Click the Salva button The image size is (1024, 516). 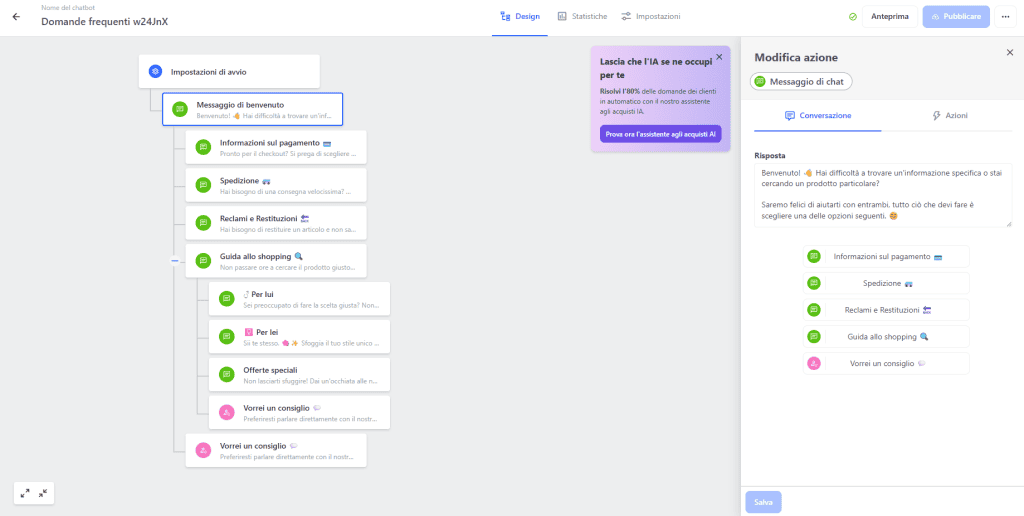(x=763, y=502)
